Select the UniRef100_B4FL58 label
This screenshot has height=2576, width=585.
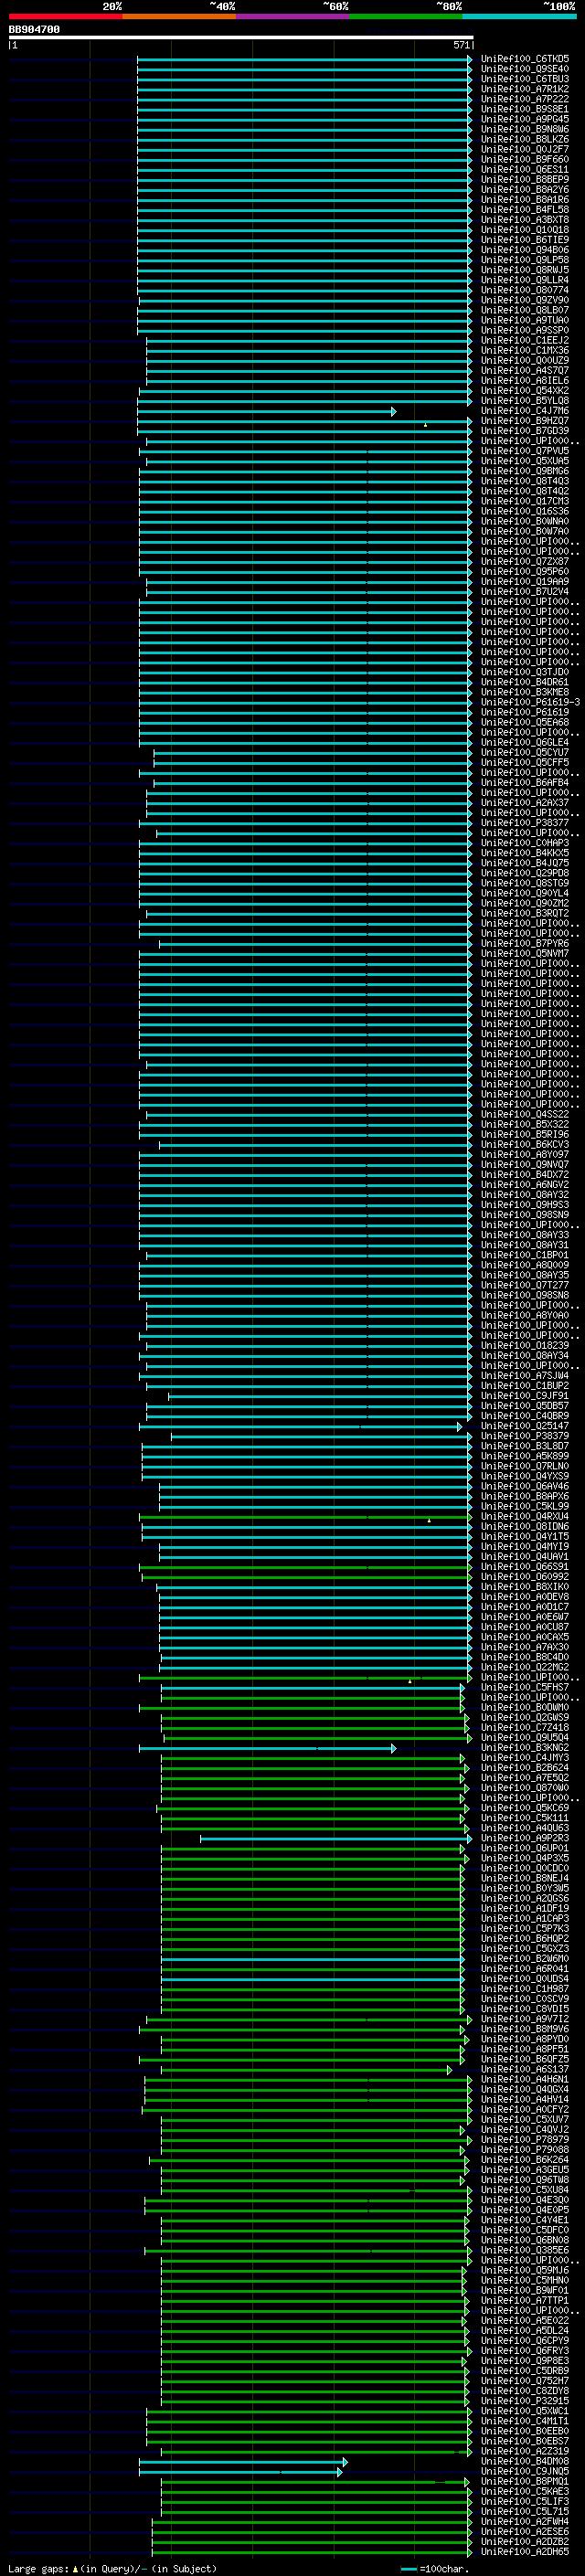click(x=525, y=210)
